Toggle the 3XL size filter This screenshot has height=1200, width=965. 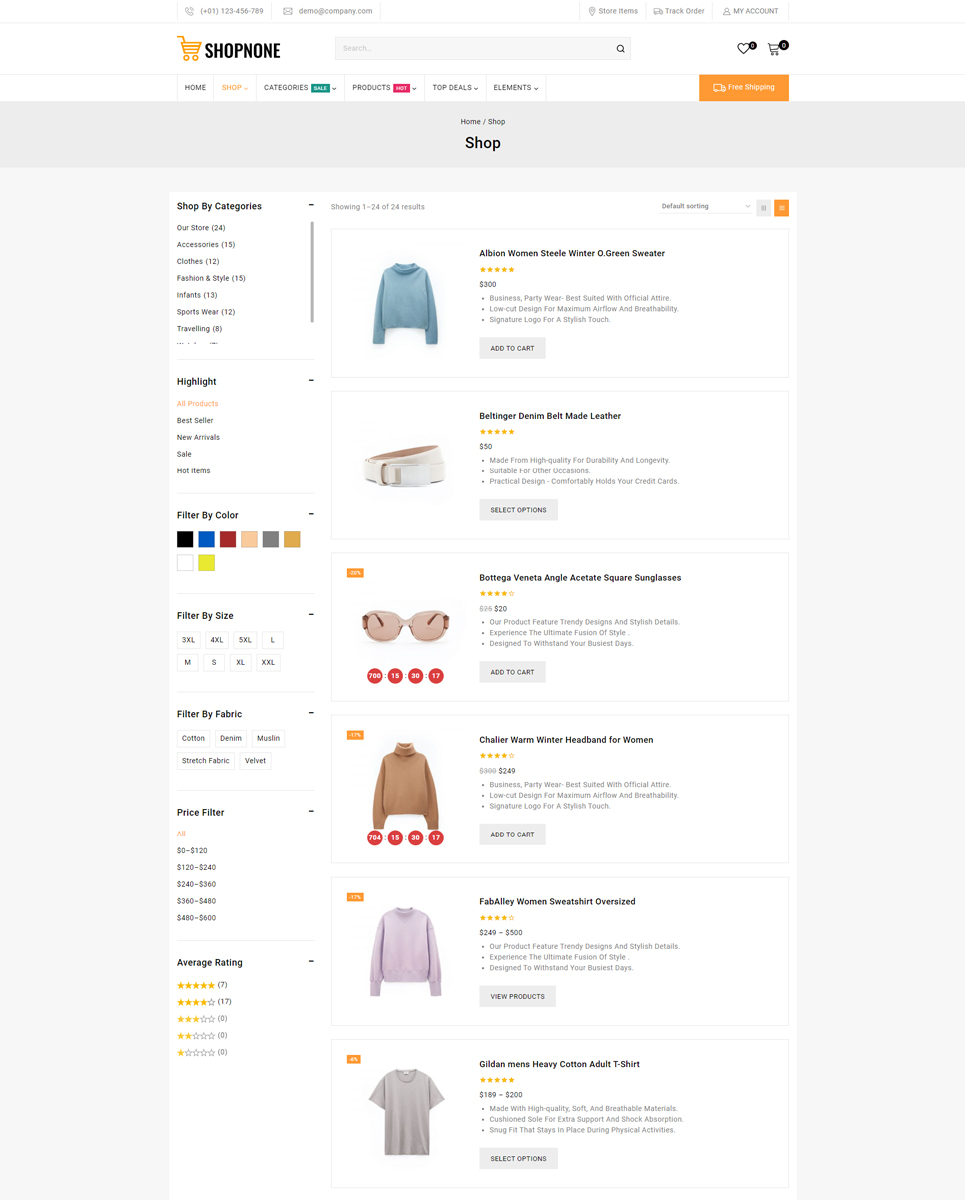pos(189,640)
